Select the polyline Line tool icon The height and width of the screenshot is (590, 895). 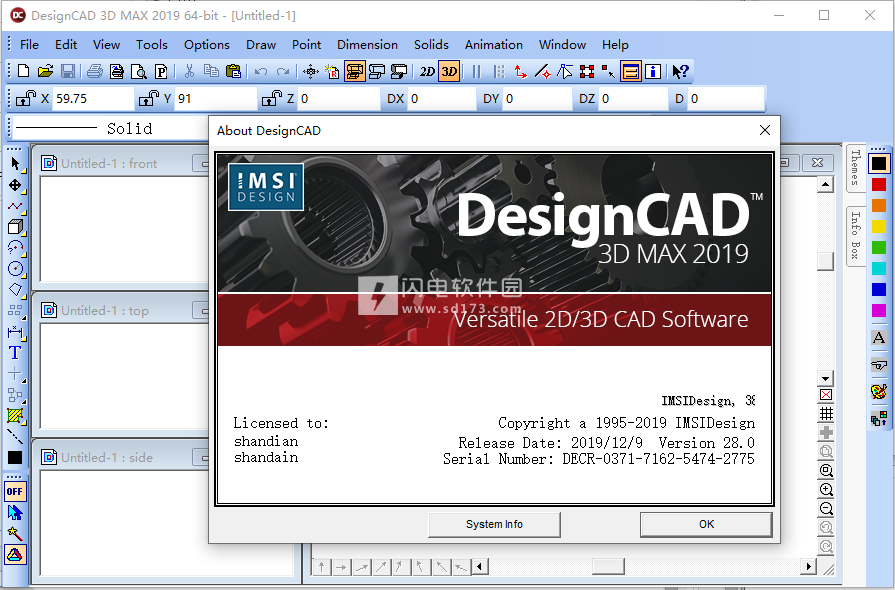point(15,206)
